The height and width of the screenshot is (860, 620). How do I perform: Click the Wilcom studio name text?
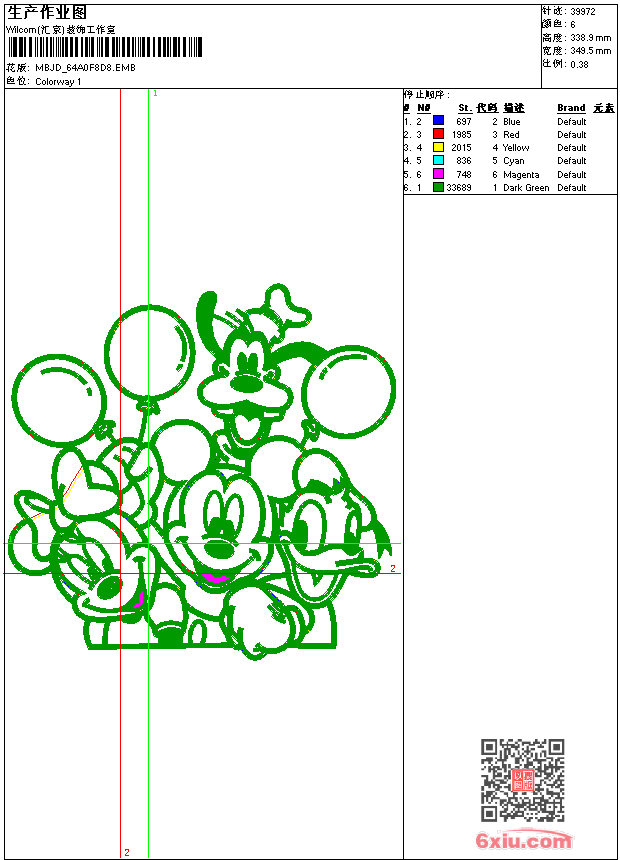[x=61, y=30]
